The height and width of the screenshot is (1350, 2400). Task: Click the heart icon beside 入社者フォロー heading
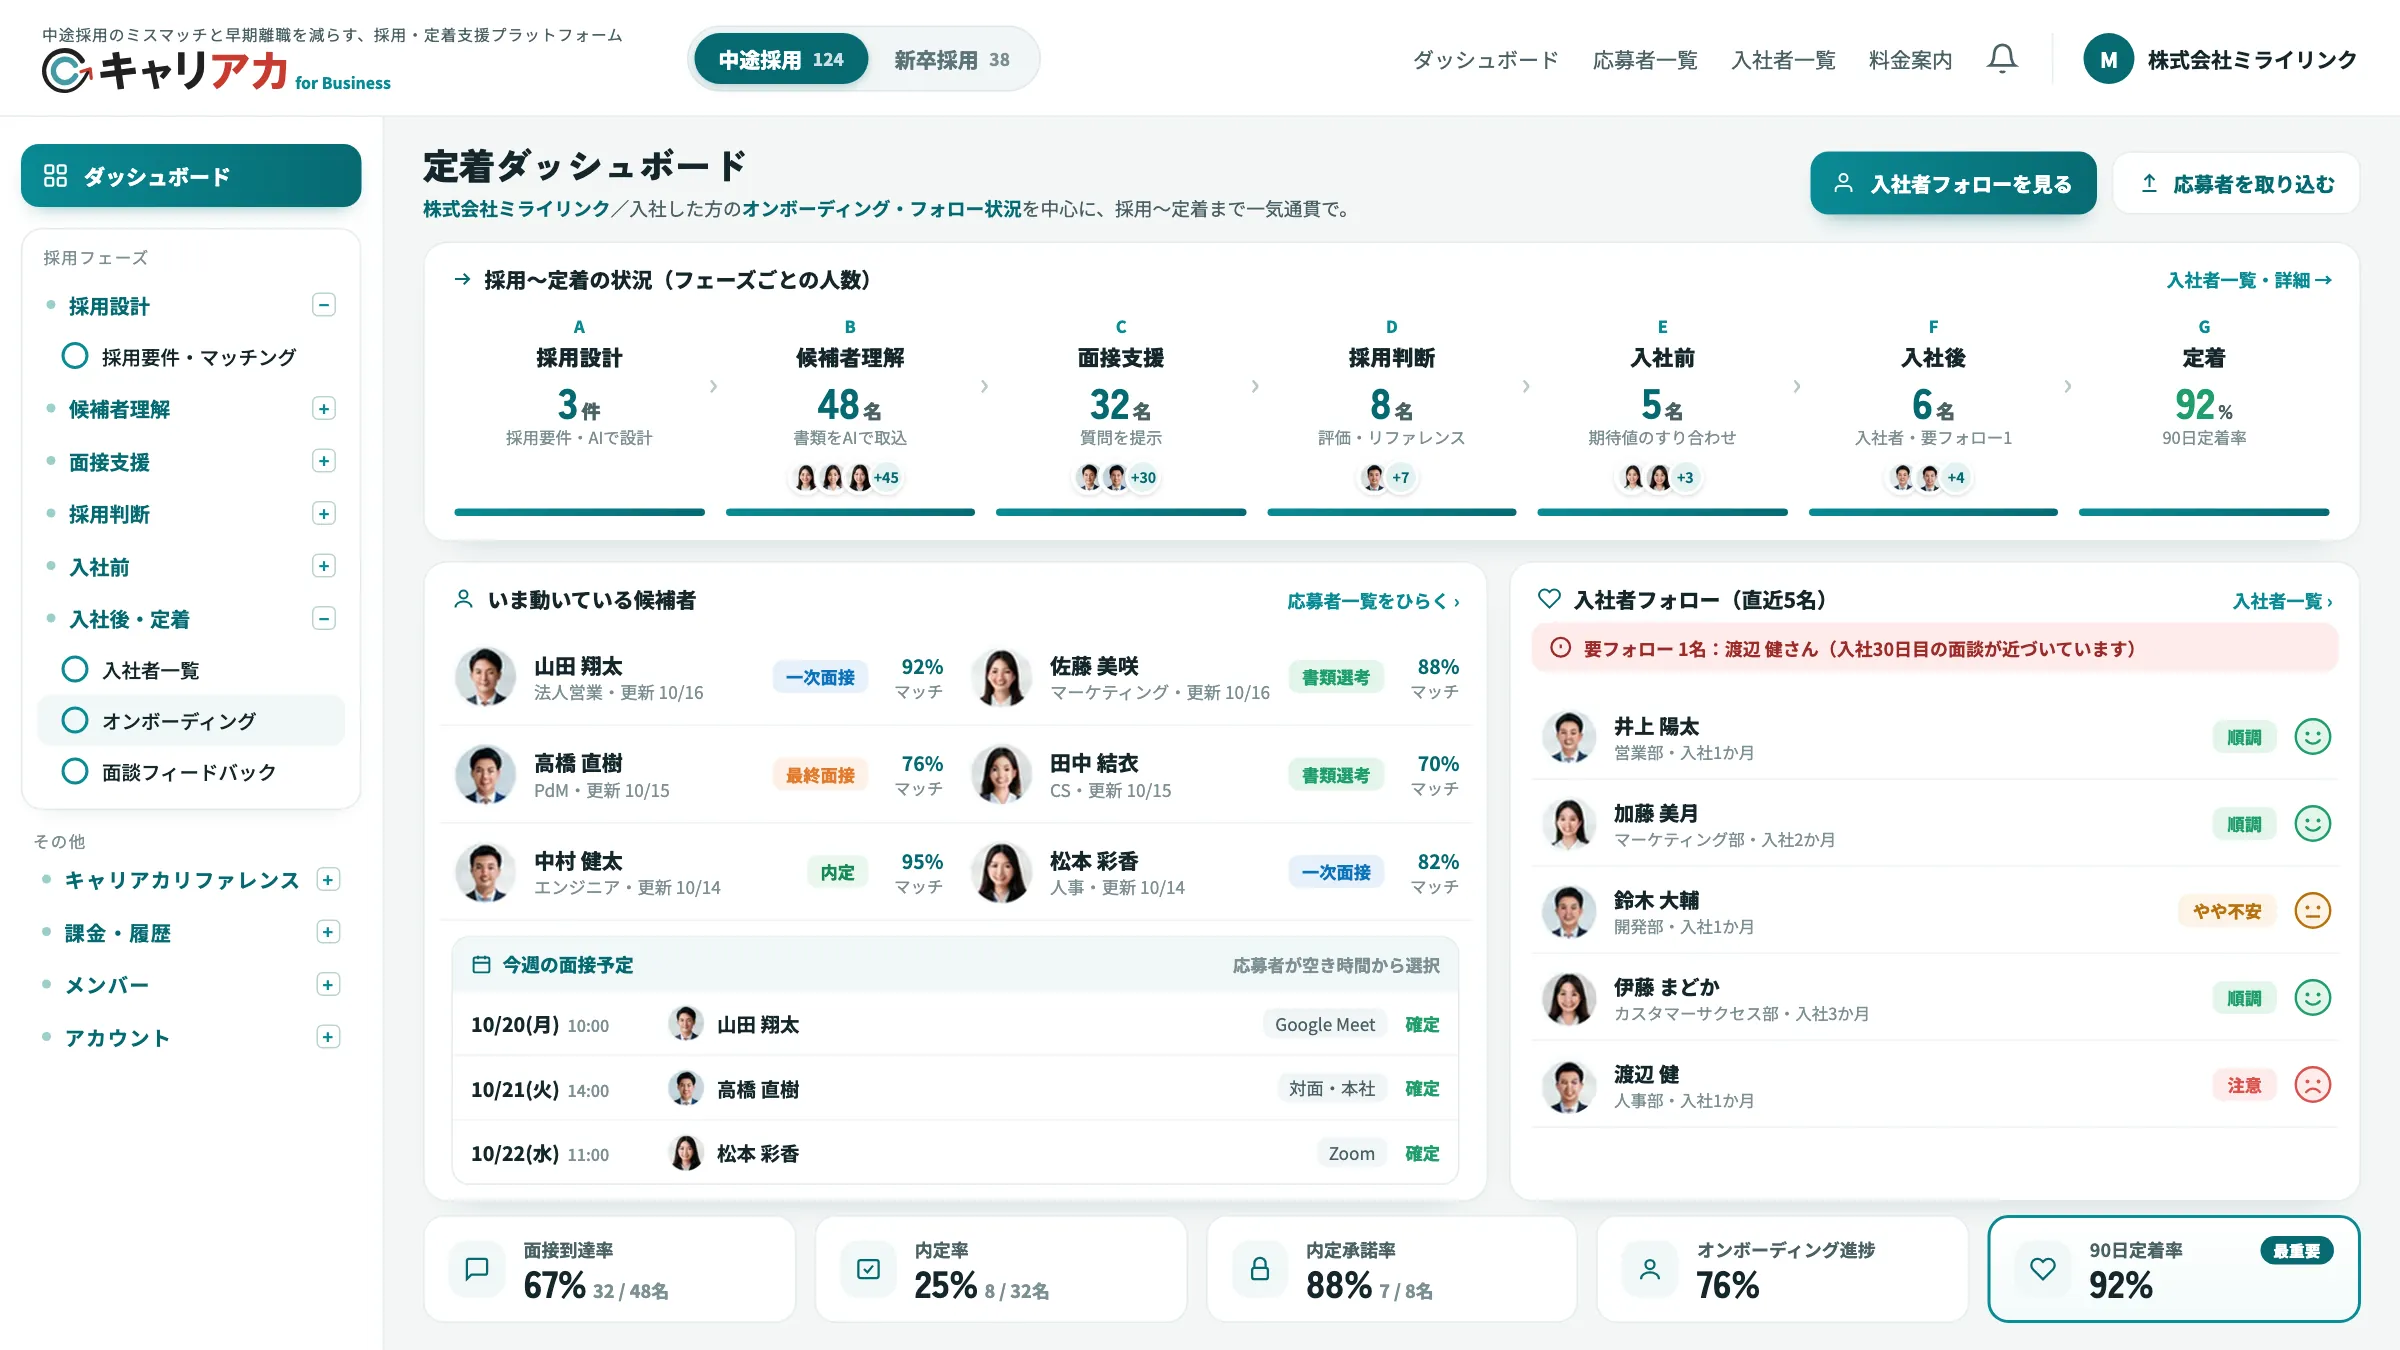pos(1549,599)
